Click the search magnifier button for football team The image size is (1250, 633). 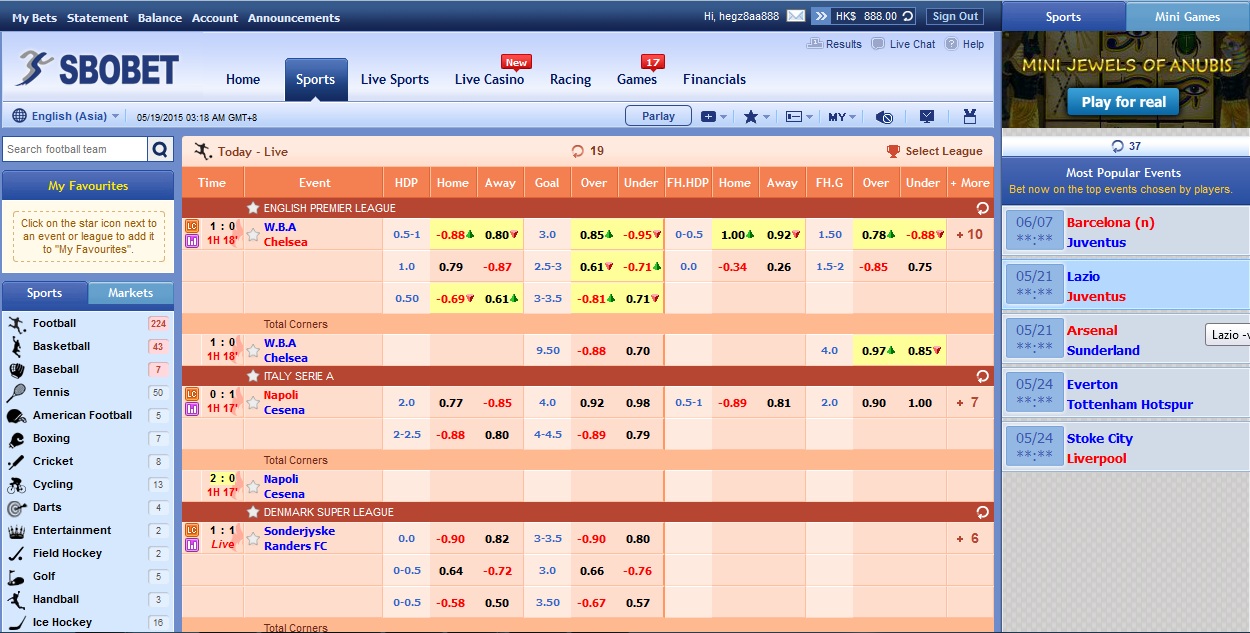point(160,149)
